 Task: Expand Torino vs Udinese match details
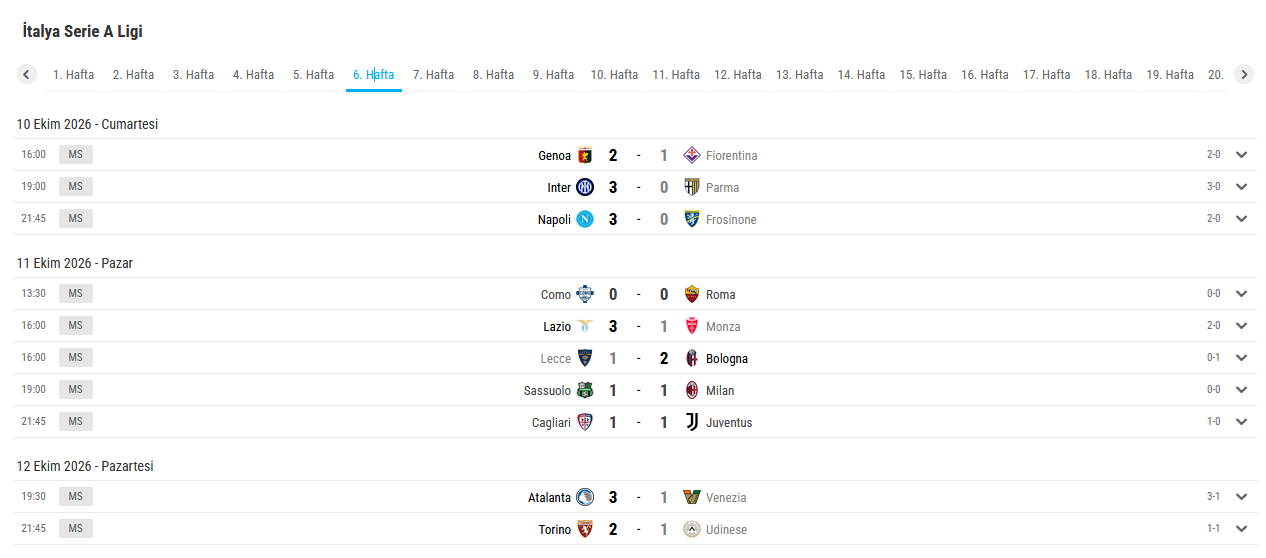1242,529
